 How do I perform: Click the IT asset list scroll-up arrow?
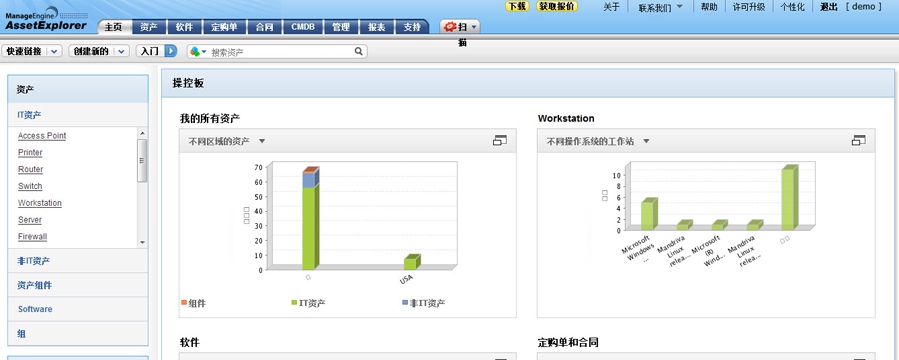(142, 133)
